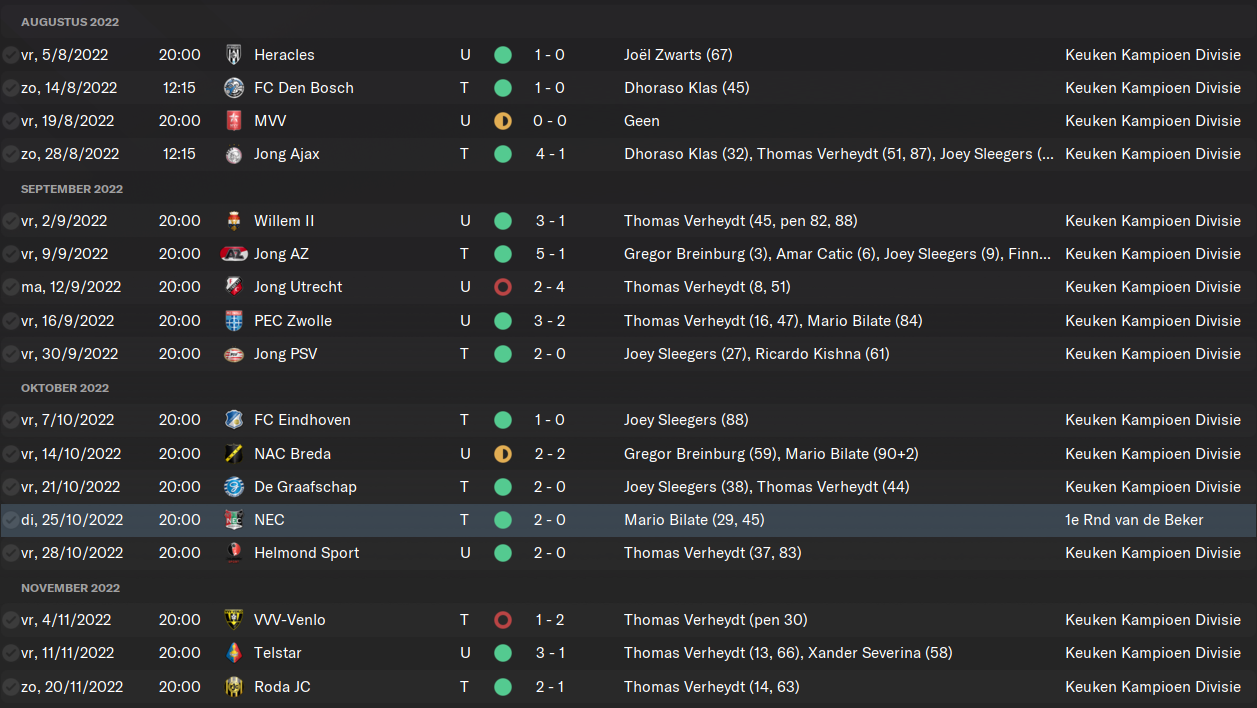
Task: Click the PEC Zwolle club badge
Action: pyautogui.click(x=234, y=321)
